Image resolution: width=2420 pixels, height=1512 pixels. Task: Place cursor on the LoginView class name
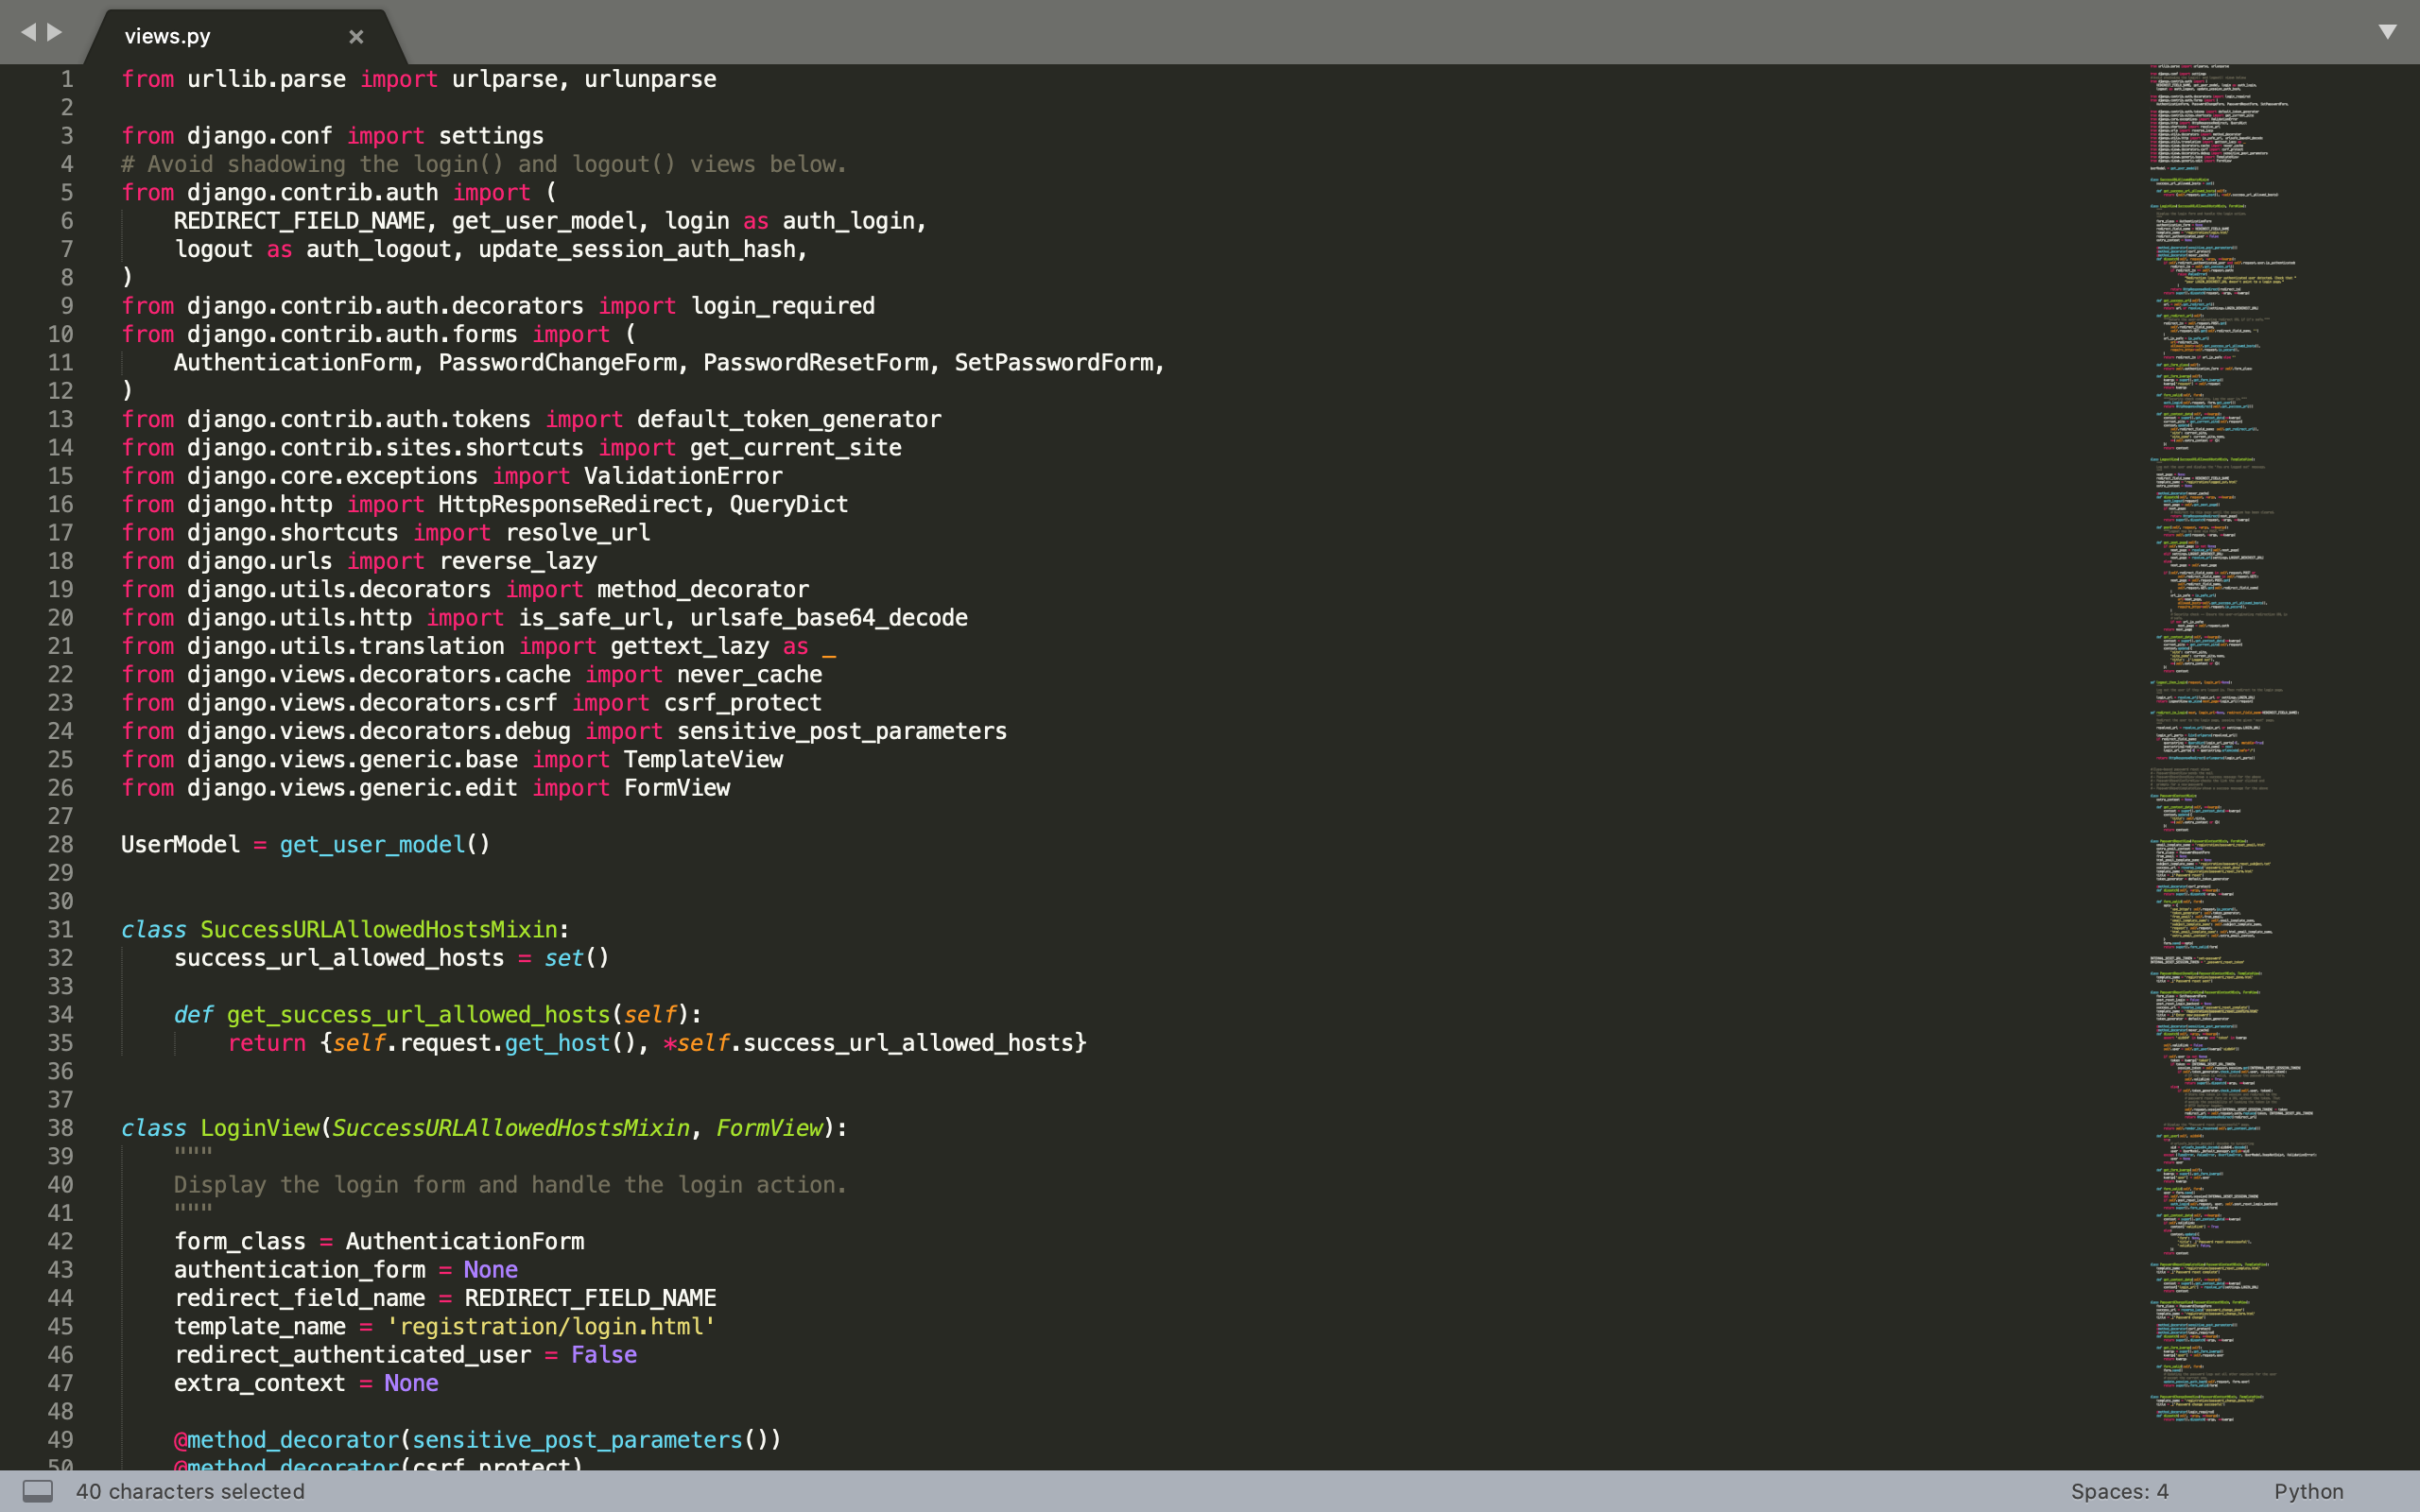pyautogui.click(x=259, y=1128)
